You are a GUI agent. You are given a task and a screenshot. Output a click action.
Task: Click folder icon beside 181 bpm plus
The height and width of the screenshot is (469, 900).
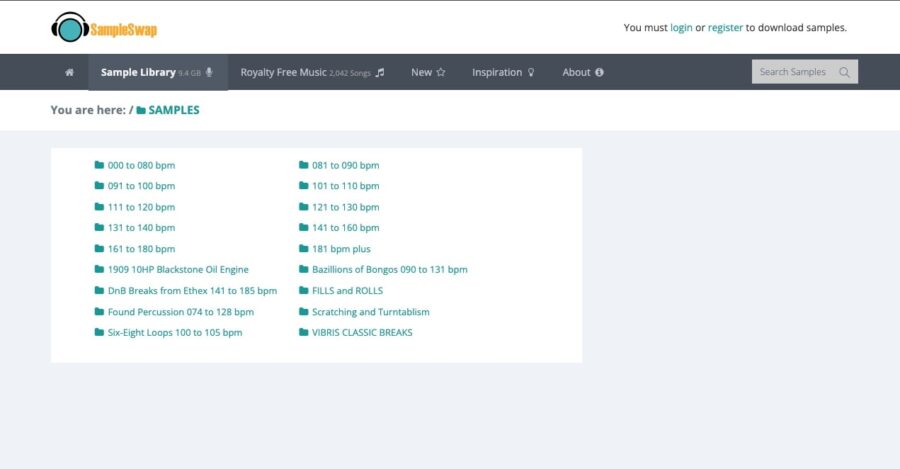304,249
